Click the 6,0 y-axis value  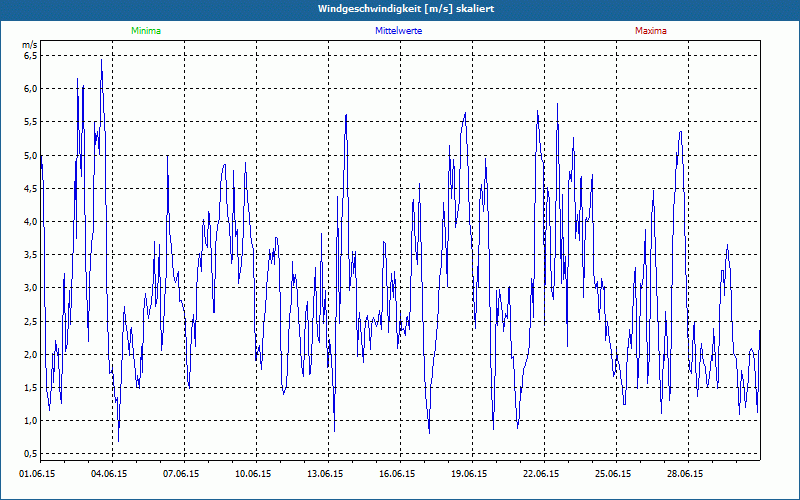31,88
